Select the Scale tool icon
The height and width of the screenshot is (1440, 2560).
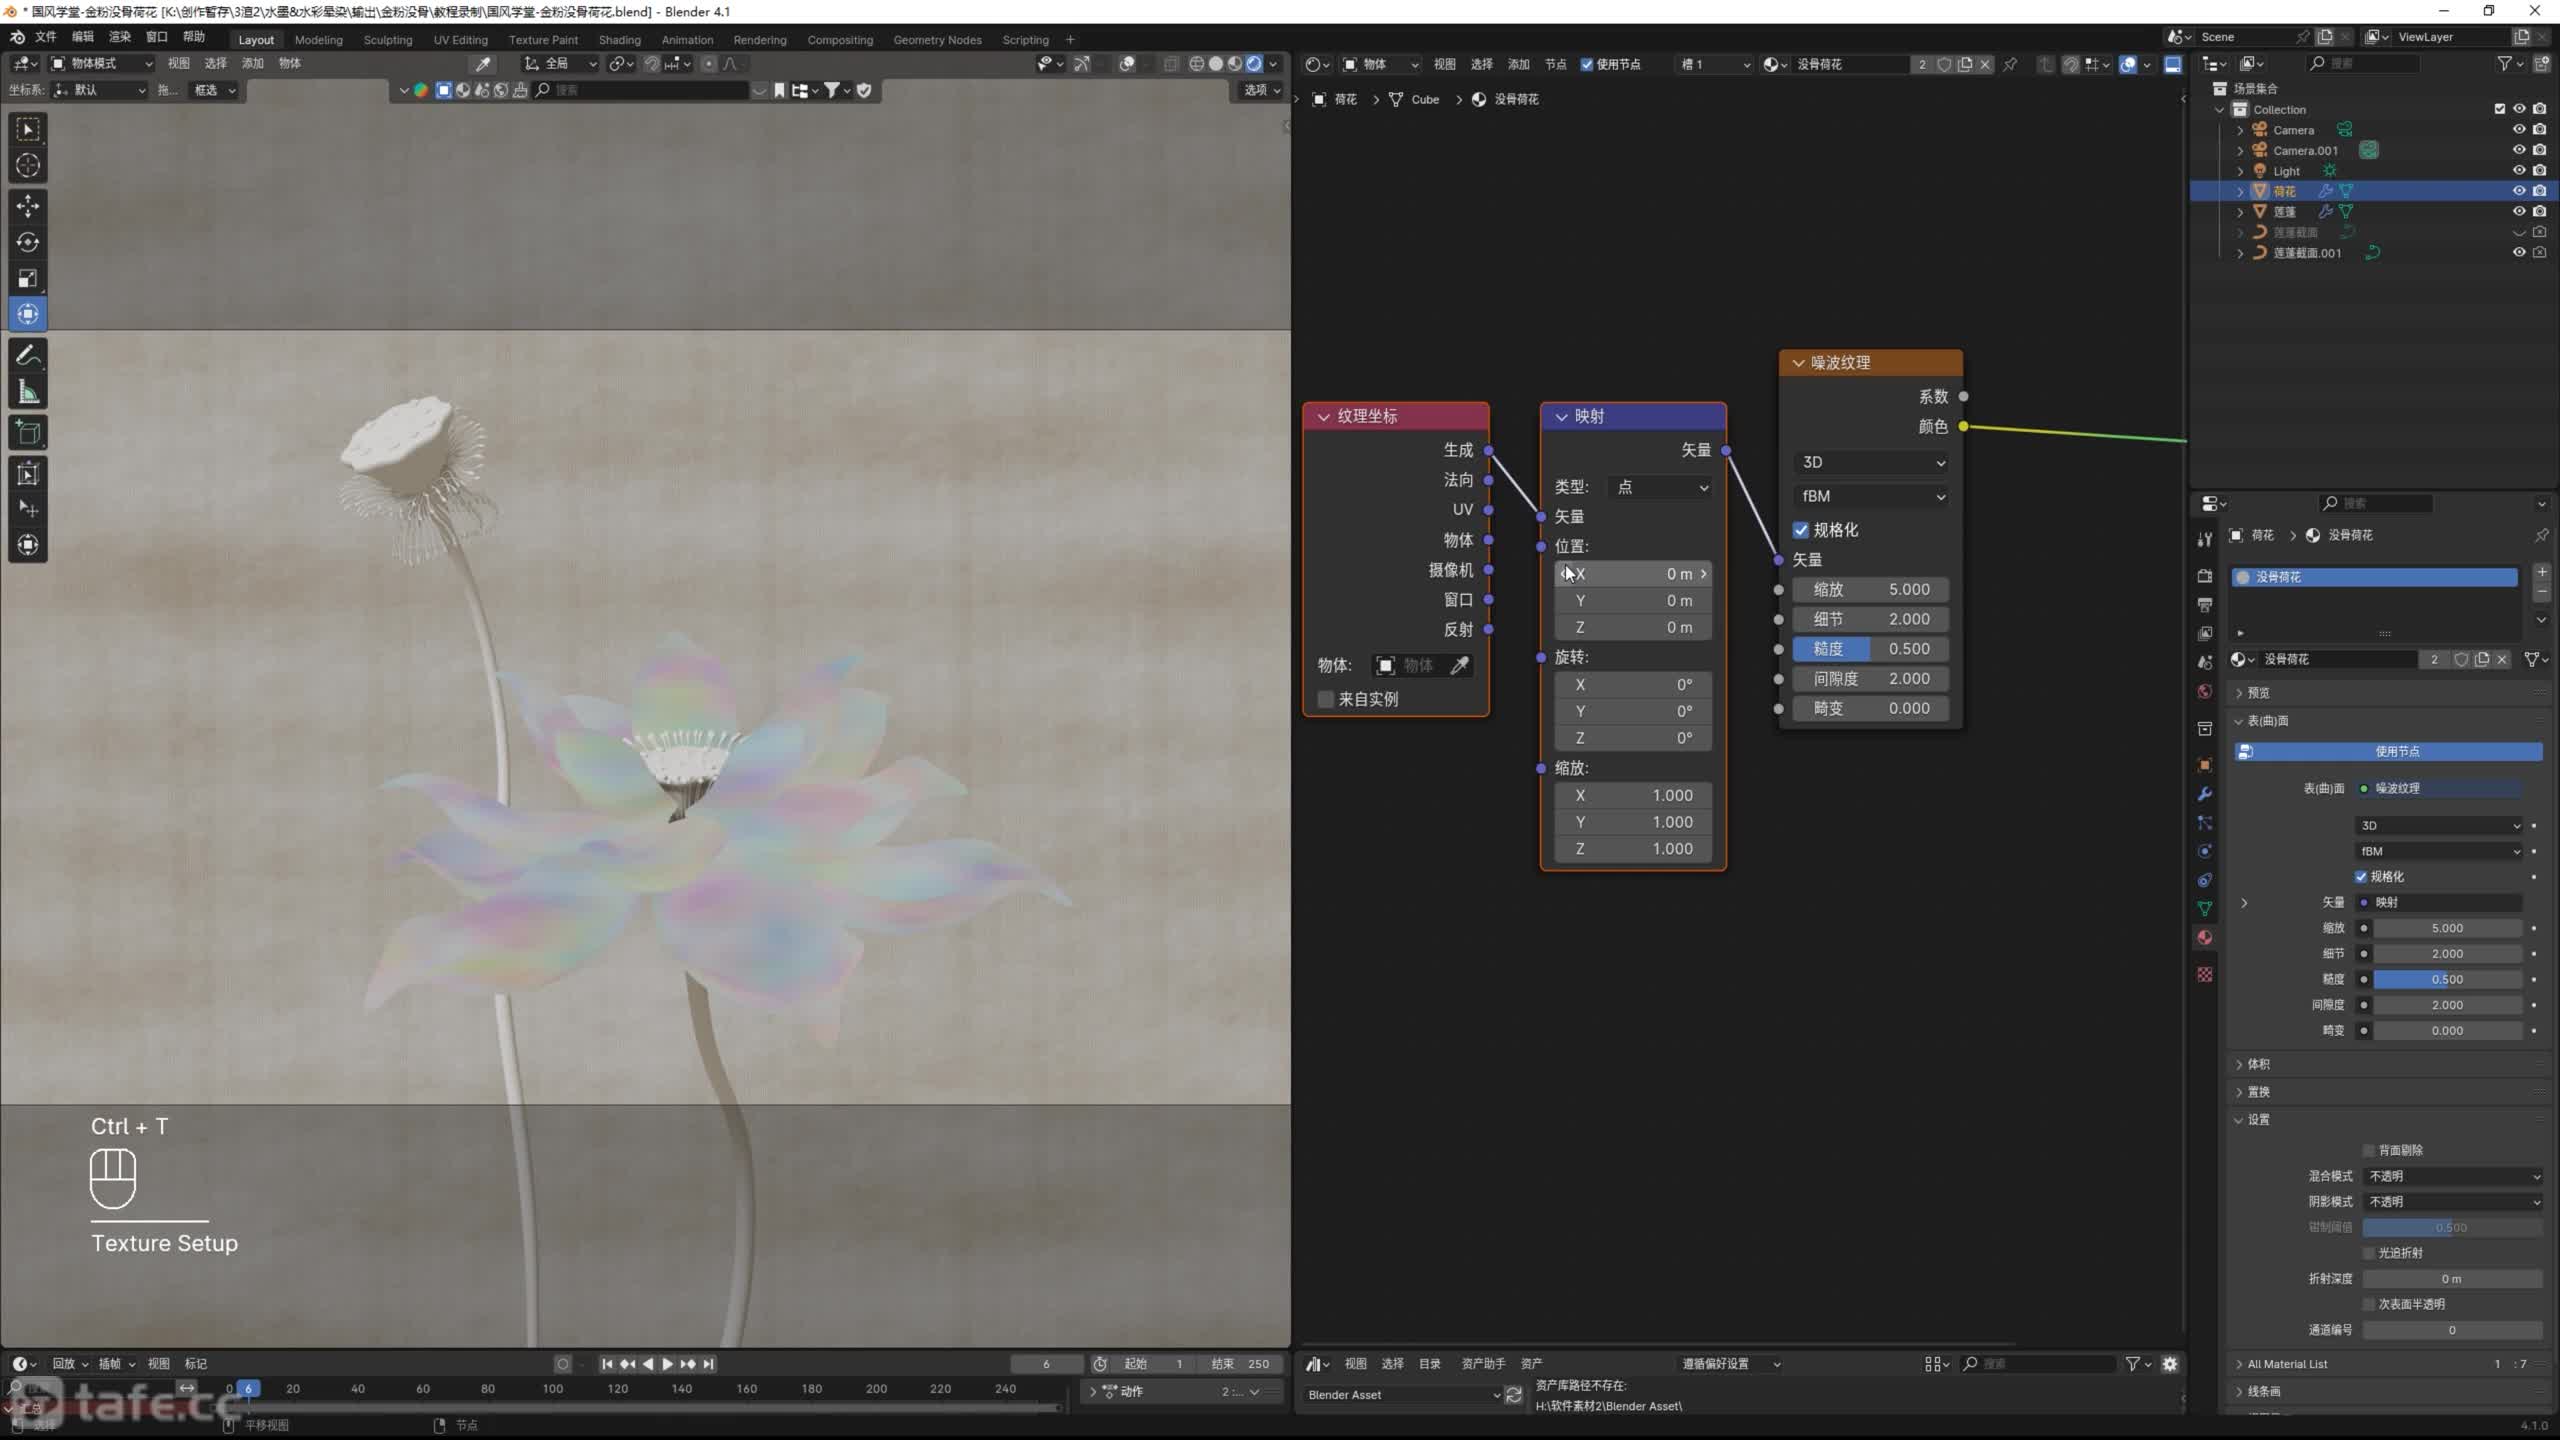coord(28,278)
